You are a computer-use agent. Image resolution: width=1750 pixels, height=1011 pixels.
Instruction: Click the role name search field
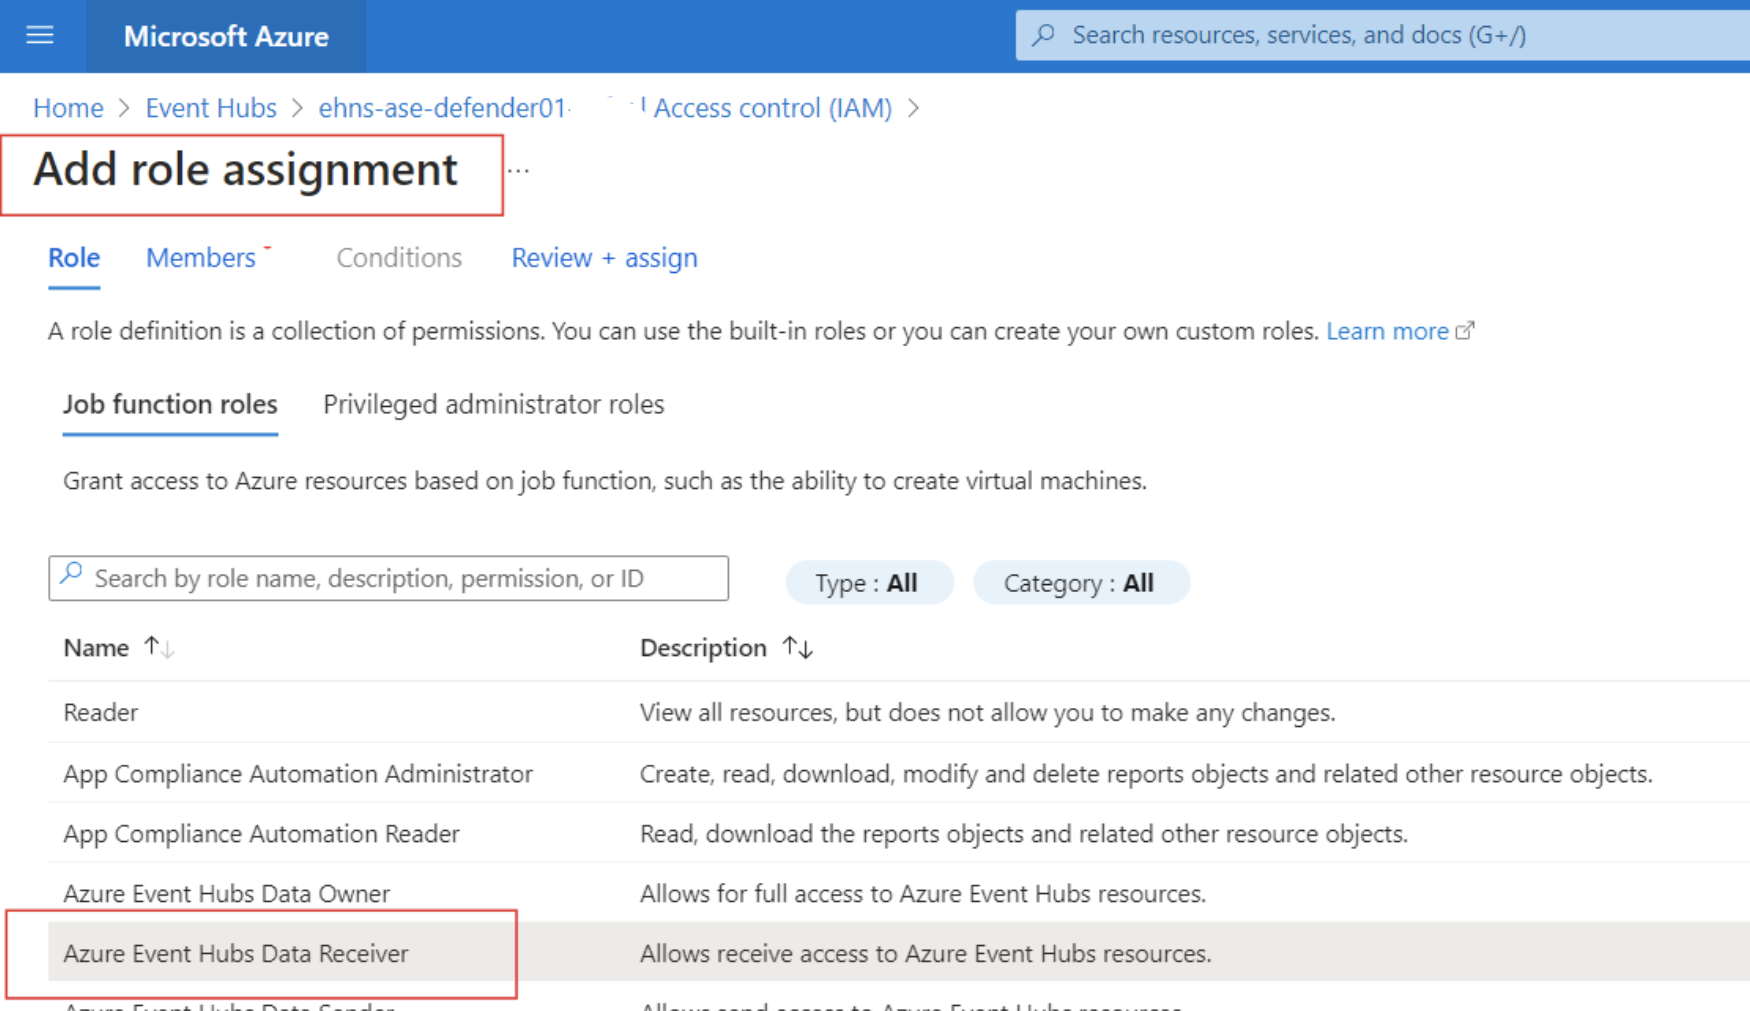388,578
